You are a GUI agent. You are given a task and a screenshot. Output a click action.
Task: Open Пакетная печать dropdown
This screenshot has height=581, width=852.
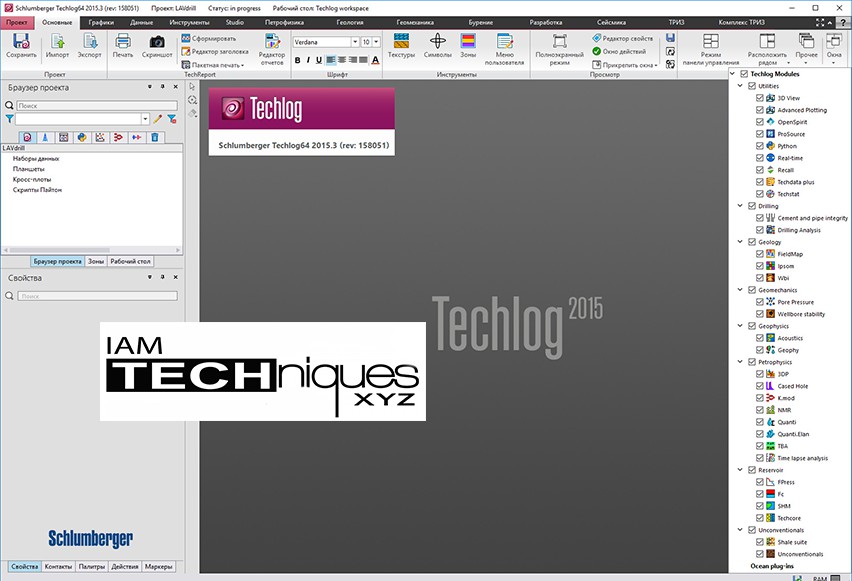click(x=213, y=65)
